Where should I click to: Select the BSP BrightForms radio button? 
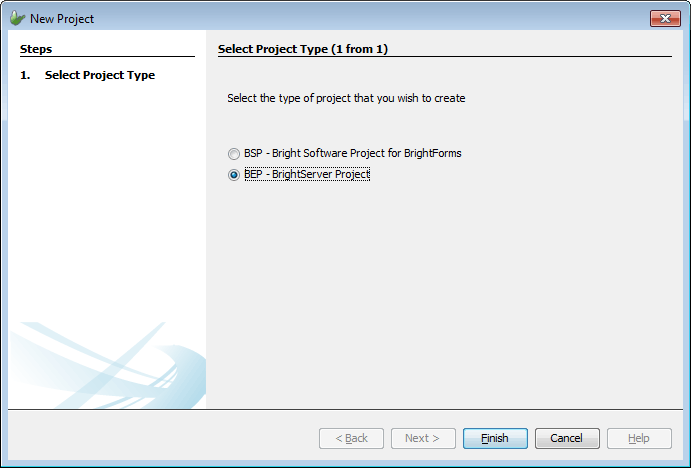[x=234, y=154]
